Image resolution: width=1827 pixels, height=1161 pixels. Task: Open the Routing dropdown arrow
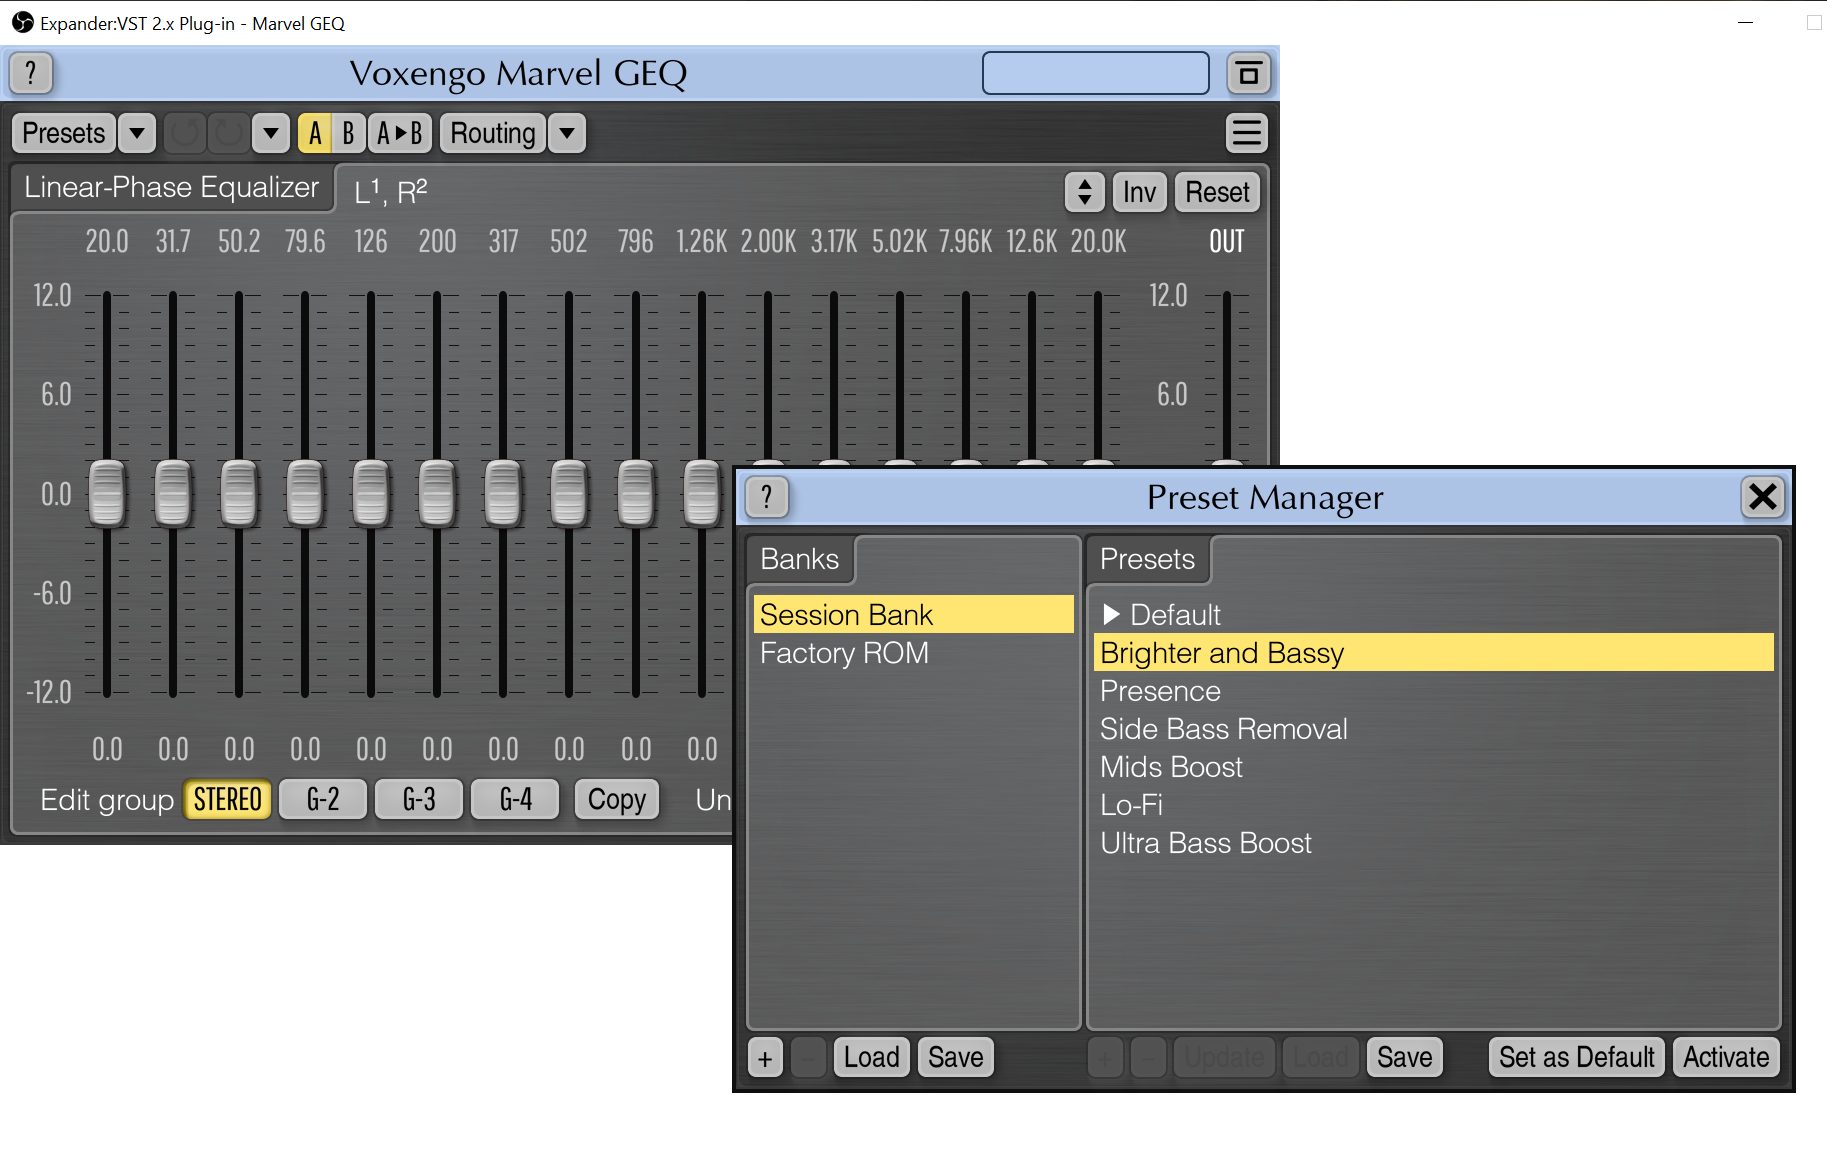click(x=567, y=133)
